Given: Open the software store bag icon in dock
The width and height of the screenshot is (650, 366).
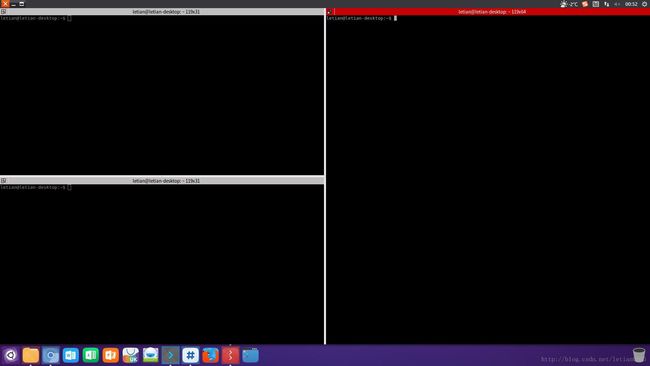Looking at the screenshot, I should (131, 355).
